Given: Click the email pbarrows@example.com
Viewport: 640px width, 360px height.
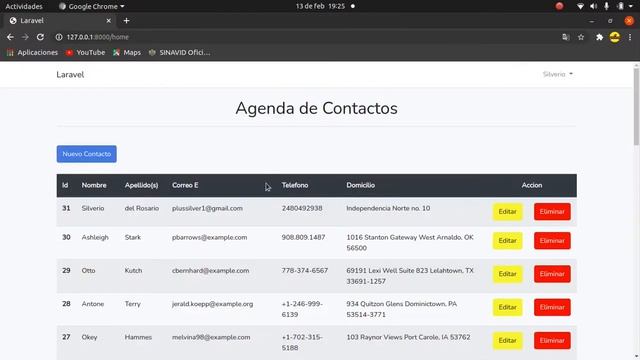Looking at the screenshot, I should pyautogui.click(x=209, y=237).
